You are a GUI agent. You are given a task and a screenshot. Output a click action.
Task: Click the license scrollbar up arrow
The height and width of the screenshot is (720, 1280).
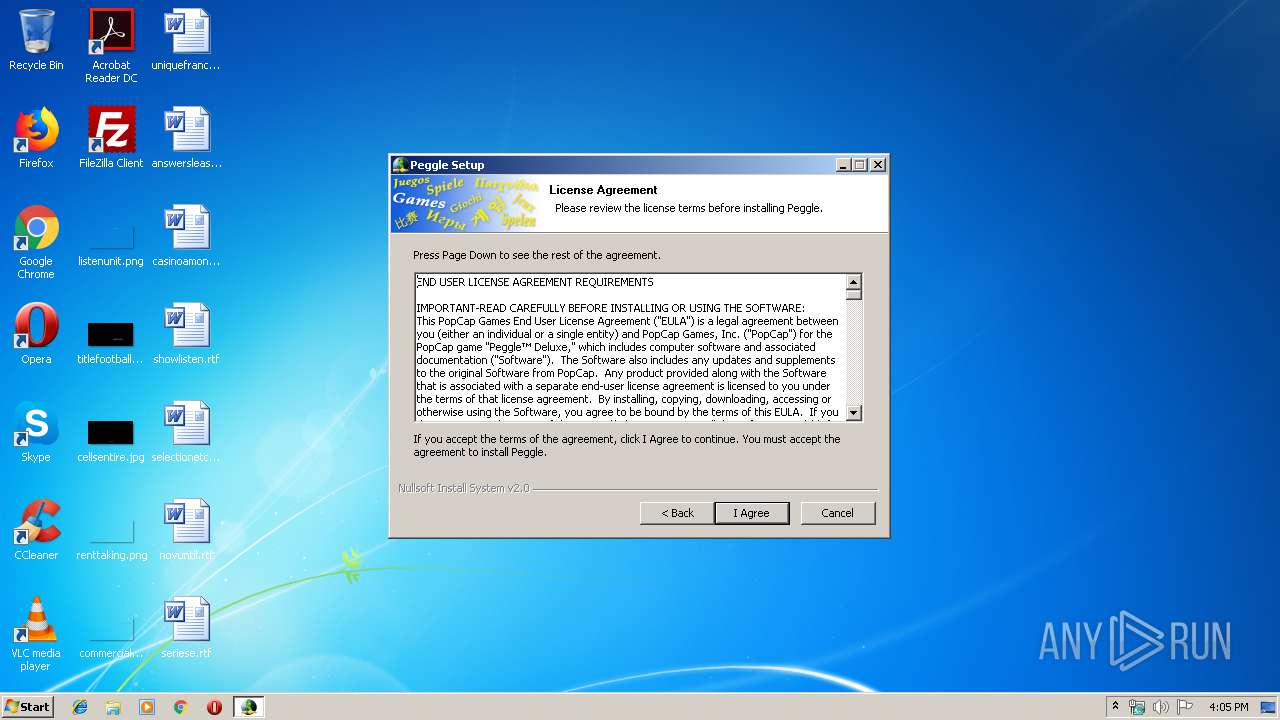click(x=854, y=282)
